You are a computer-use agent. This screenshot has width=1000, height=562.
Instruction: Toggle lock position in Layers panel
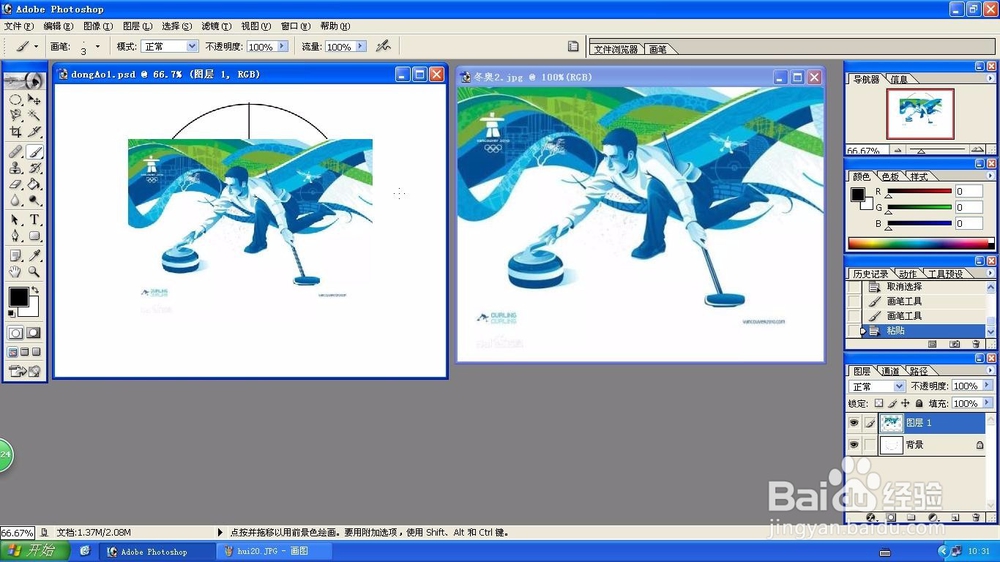tap(906, 403)
